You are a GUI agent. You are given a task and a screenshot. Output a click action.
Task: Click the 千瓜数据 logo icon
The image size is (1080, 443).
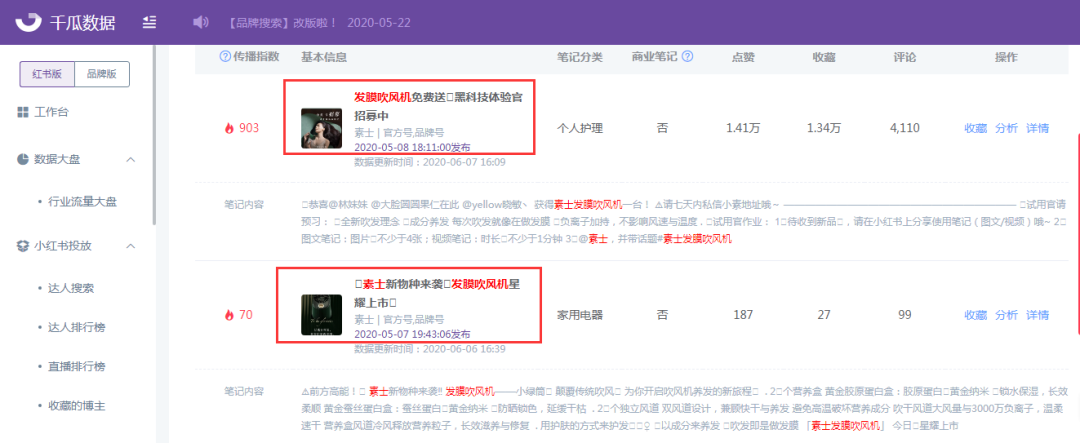(31, 22)
